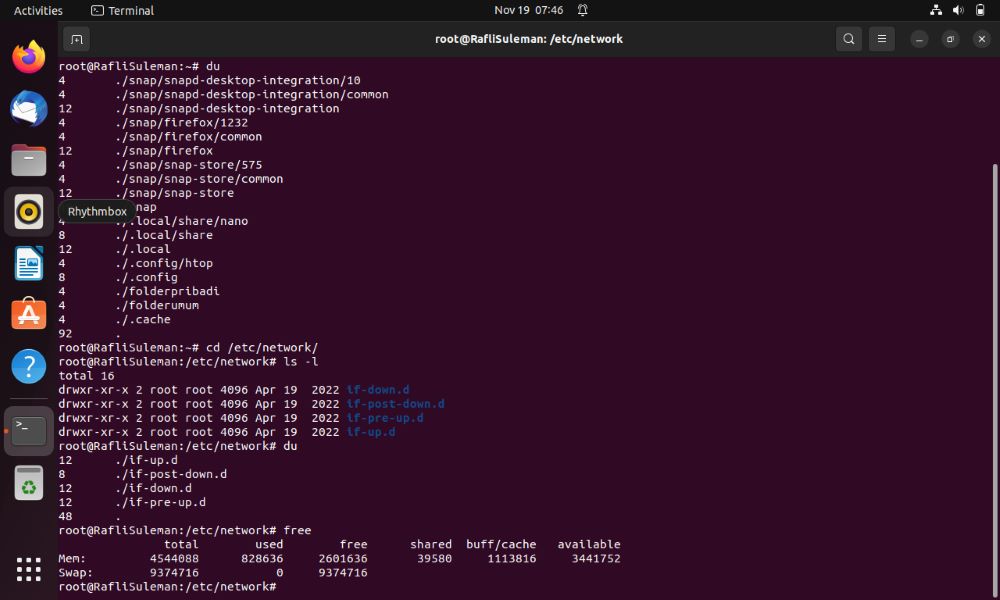The height and width of the screenshot is (600, 1000).
Task: Click the if-down.d directory name in ls output
Action: (378, 390)
